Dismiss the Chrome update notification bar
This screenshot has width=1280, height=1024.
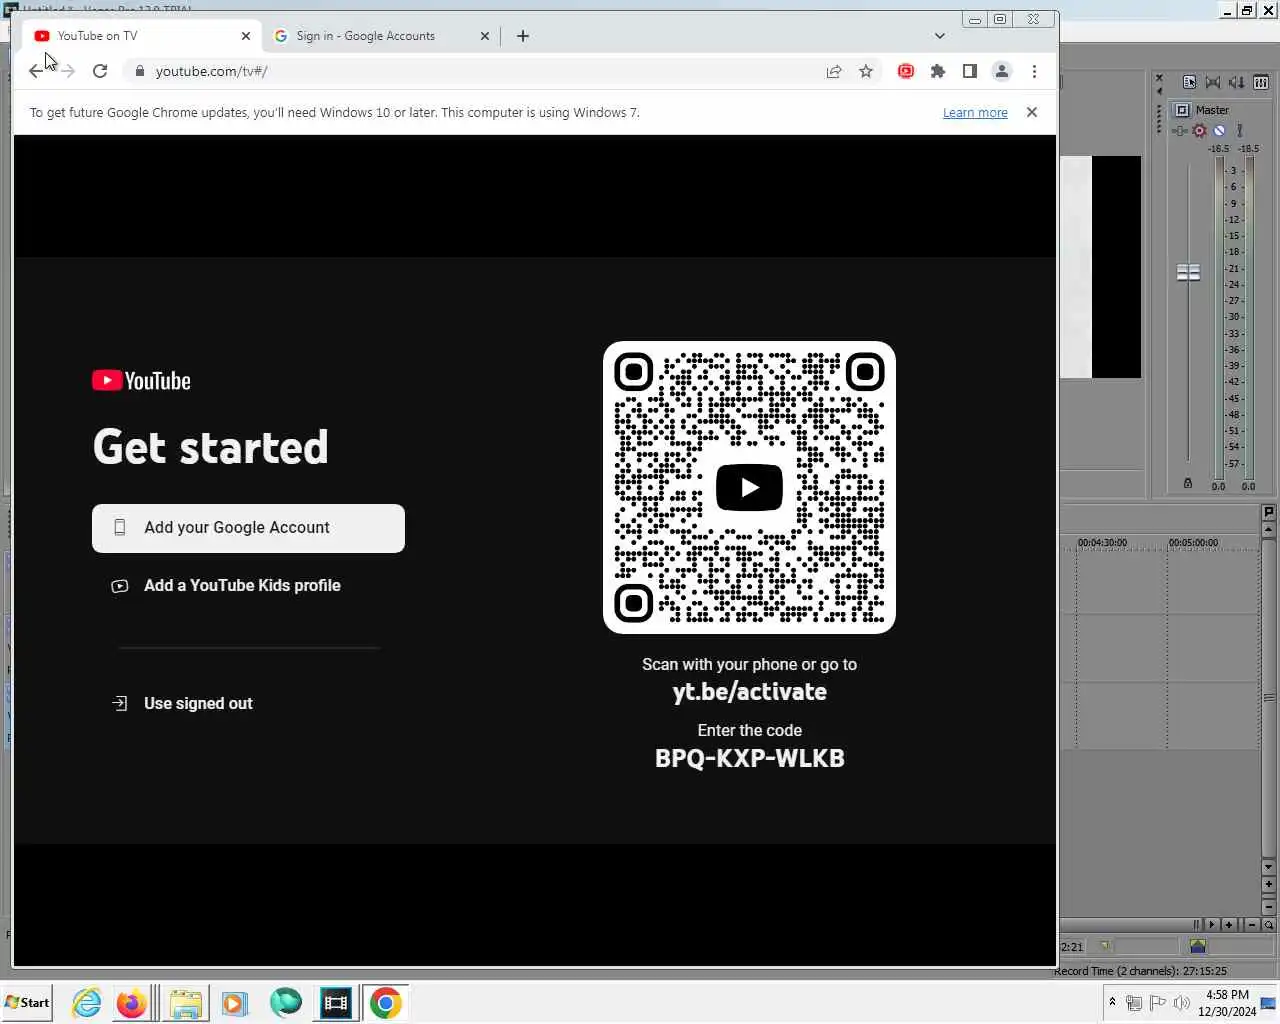tap(1032, 112)
